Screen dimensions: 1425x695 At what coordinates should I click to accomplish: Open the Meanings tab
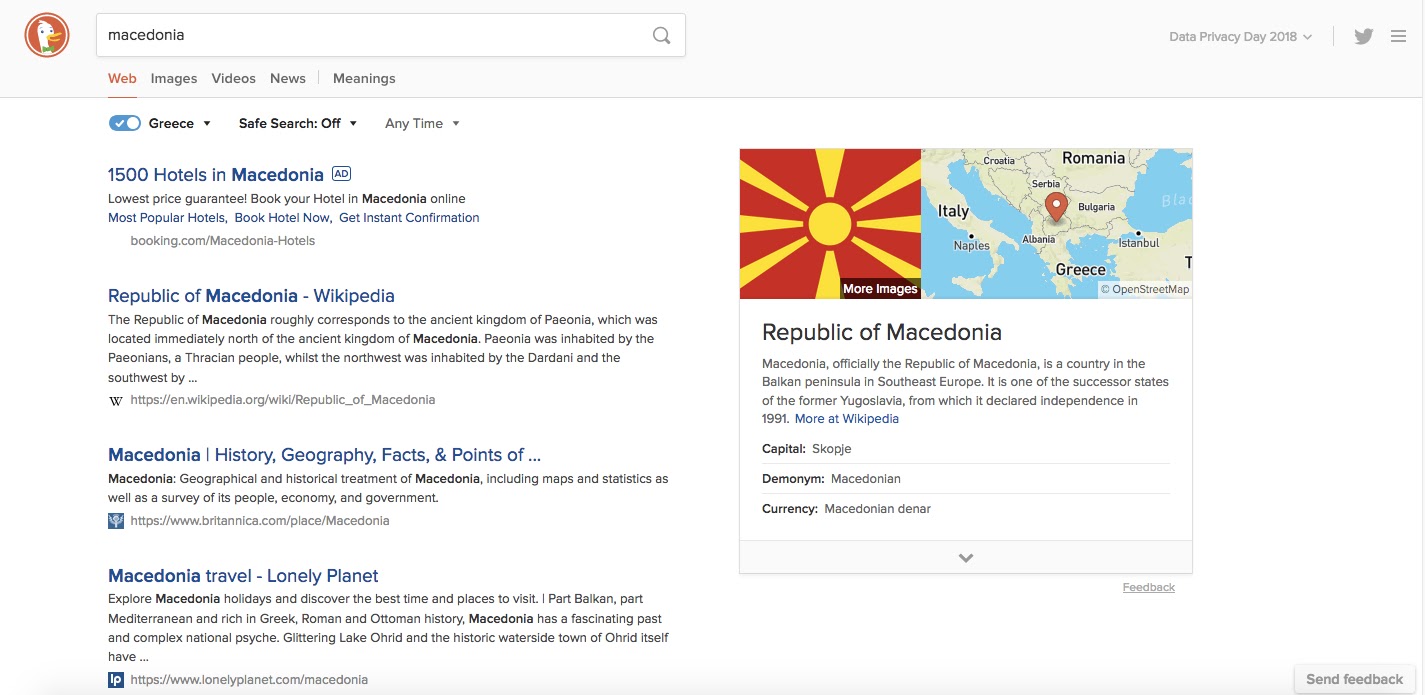coord(364,78)
